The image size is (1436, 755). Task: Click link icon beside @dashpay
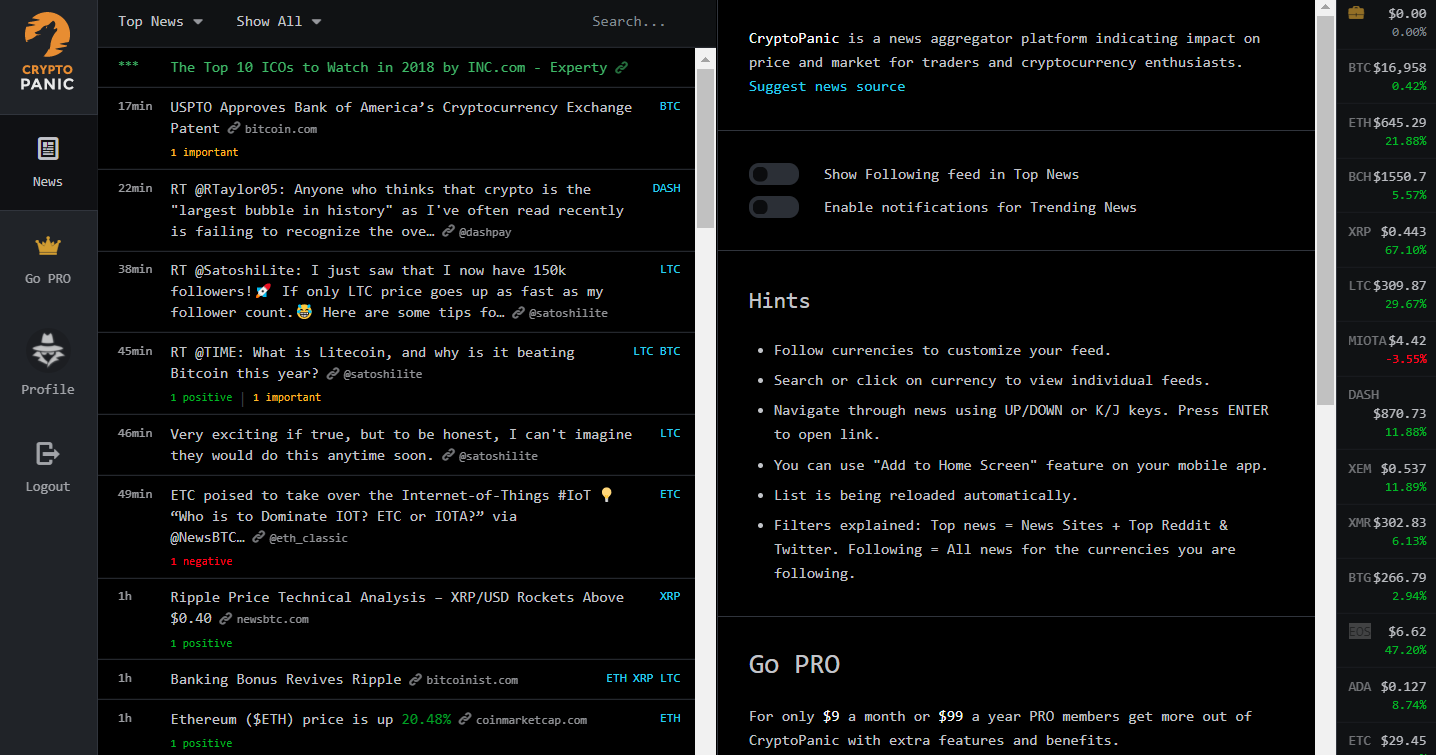click(x=448, y=232)
